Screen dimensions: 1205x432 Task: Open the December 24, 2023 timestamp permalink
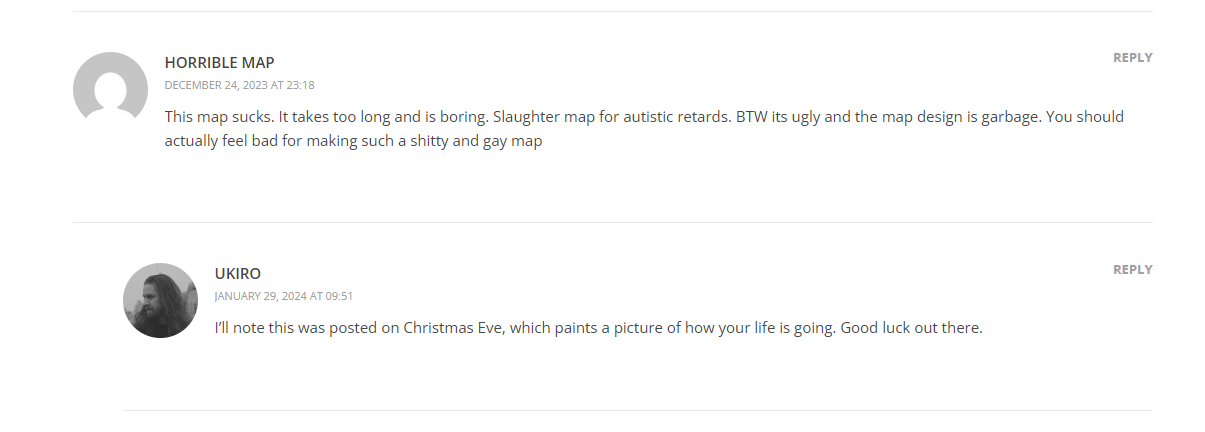[239, 85]
